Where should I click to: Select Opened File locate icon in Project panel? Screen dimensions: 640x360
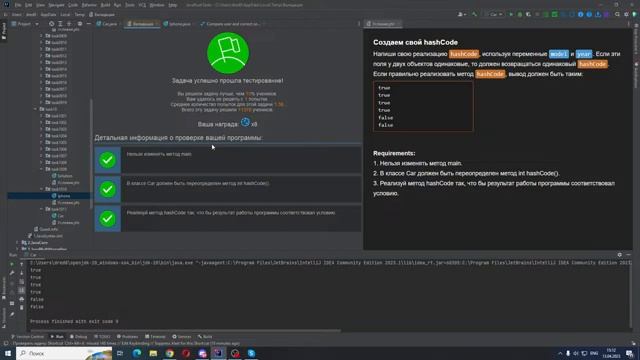pos(51,24)
